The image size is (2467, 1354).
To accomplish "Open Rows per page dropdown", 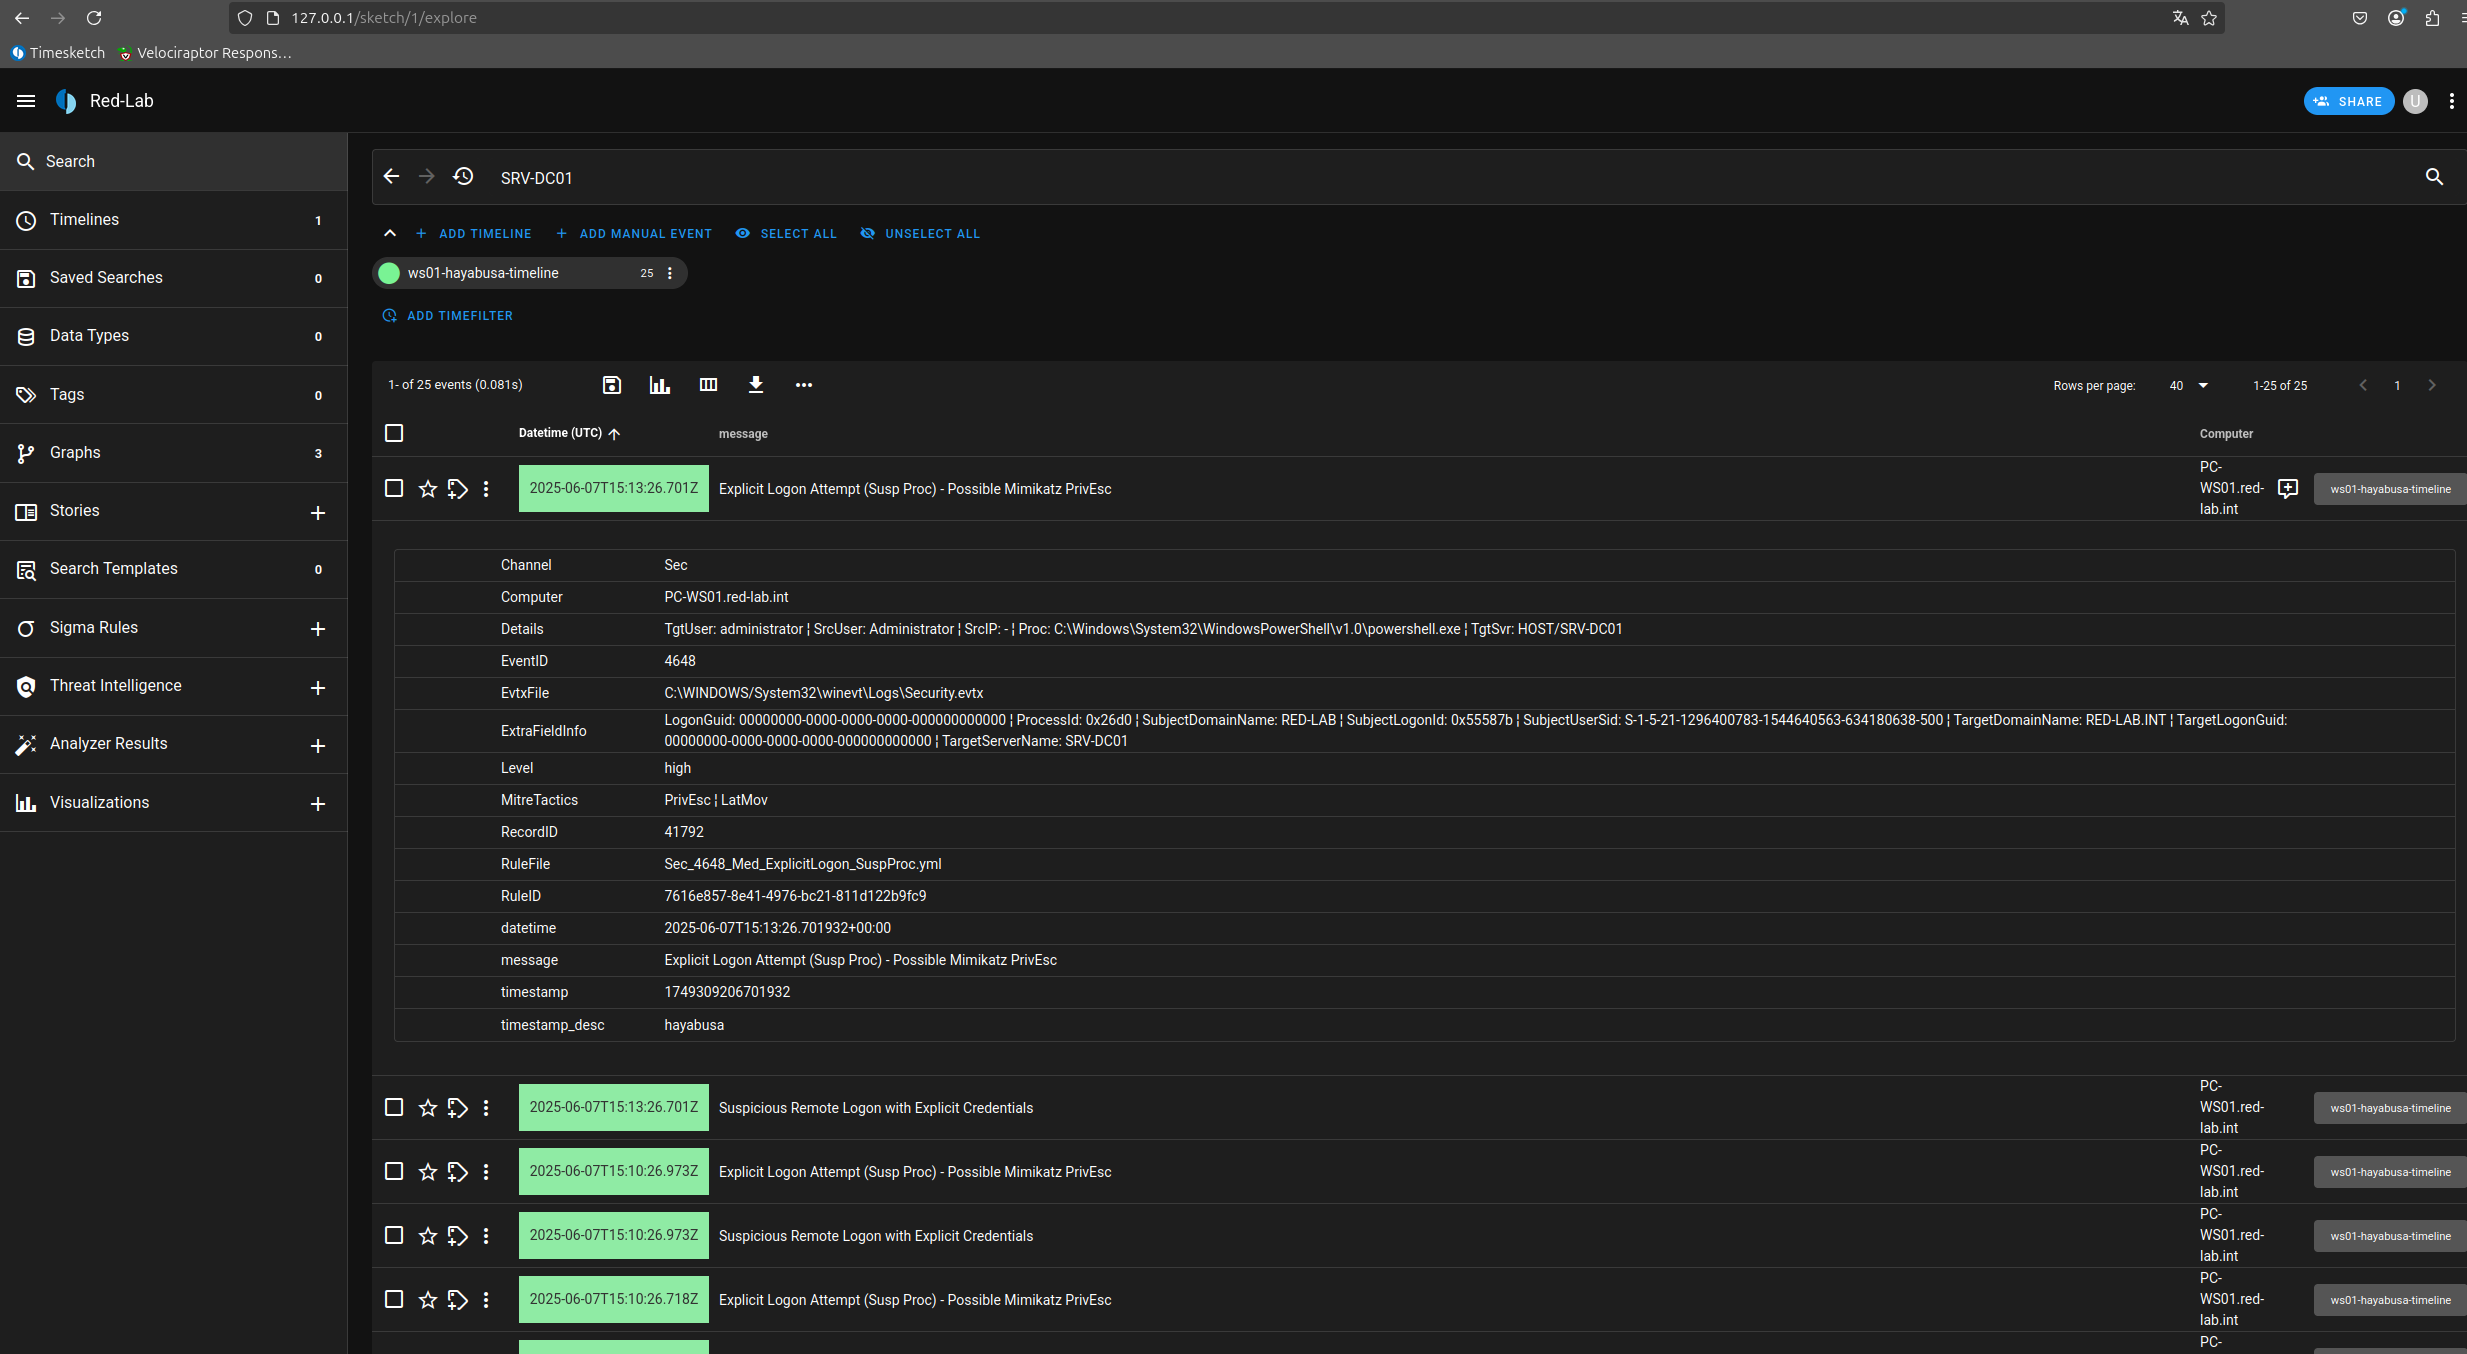I will pyautogui.click(x=2188, y=386).
